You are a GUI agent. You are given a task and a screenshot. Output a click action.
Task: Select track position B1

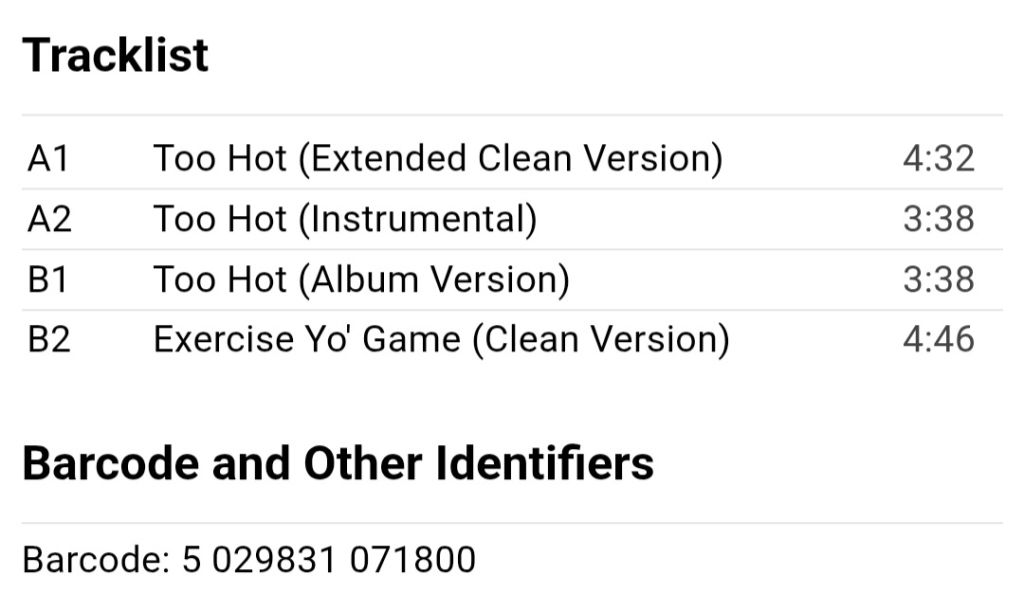point(48,280)
